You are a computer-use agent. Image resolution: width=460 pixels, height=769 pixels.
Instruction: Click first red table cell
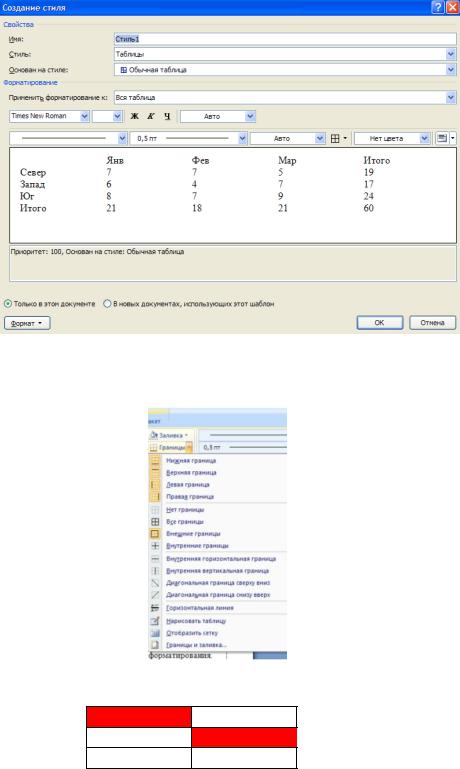(139, 717)
